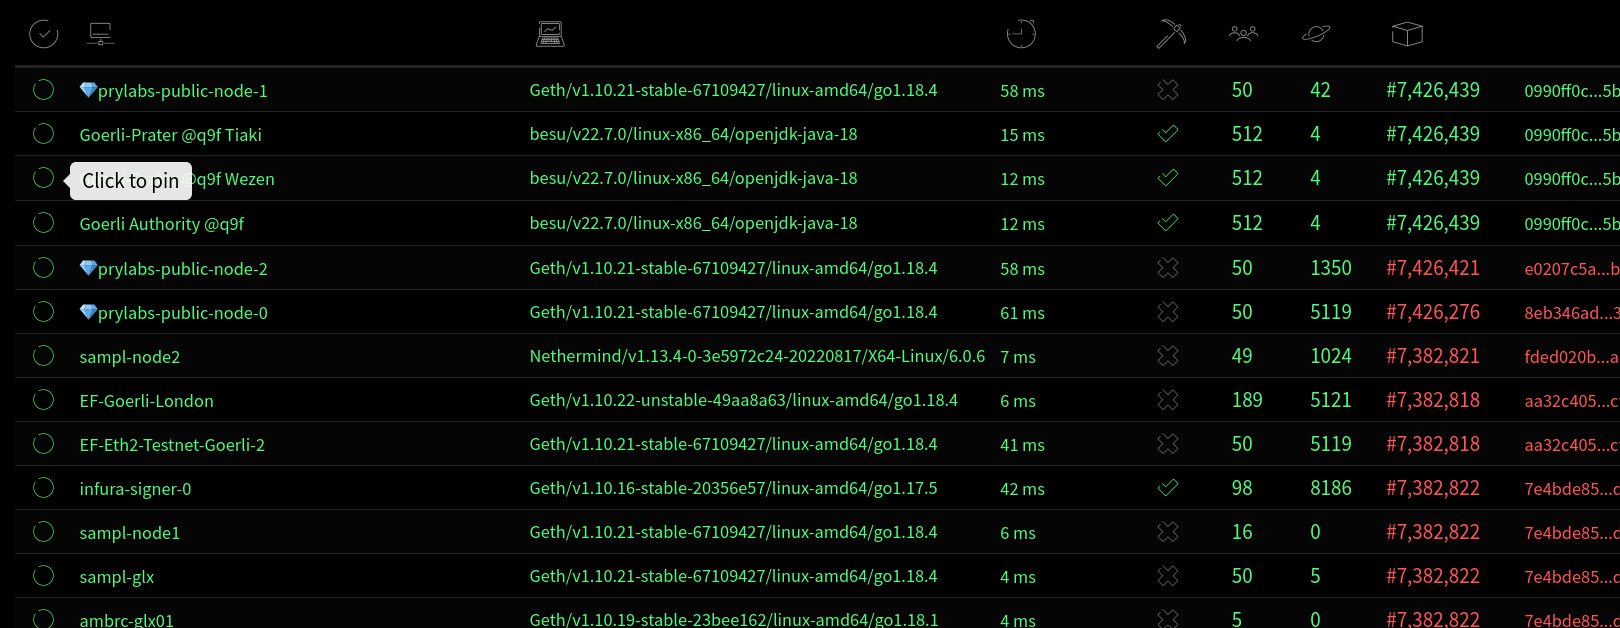1620x628 pixels.
Task: Click block hash 8eb346ad
Action: pos(1571,313)
